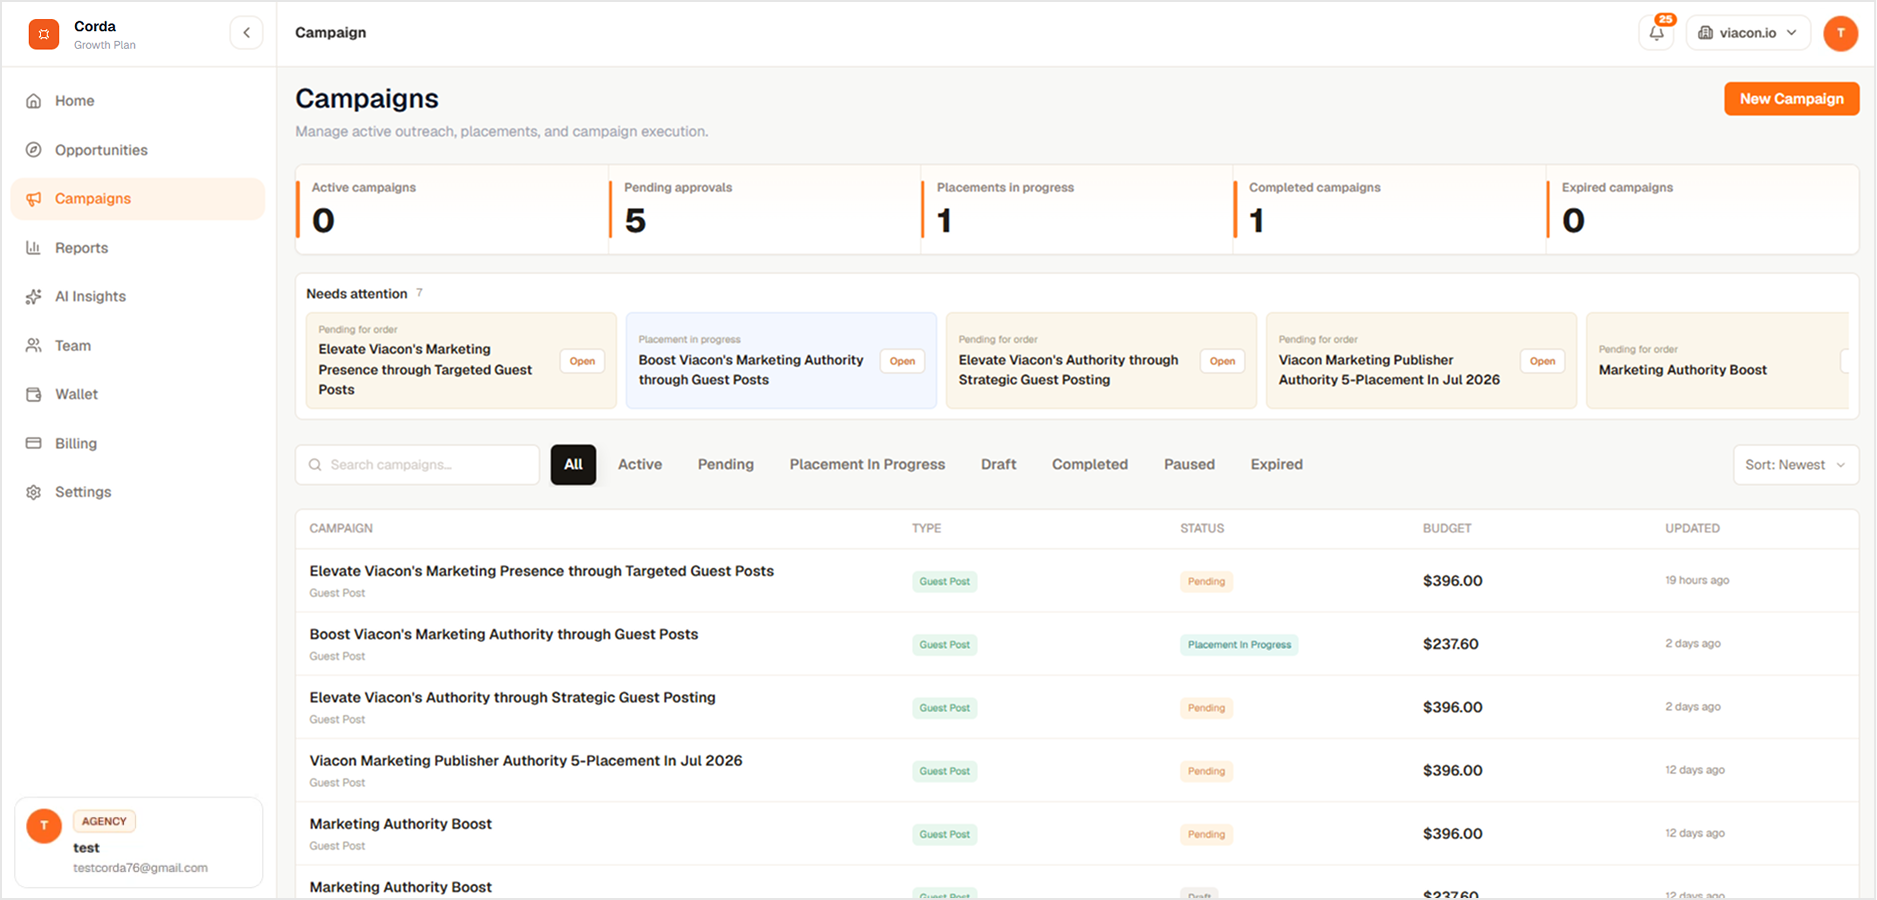Click the STATUS column header
This screenshot has height=900, width=1877.
point(1202,528)
